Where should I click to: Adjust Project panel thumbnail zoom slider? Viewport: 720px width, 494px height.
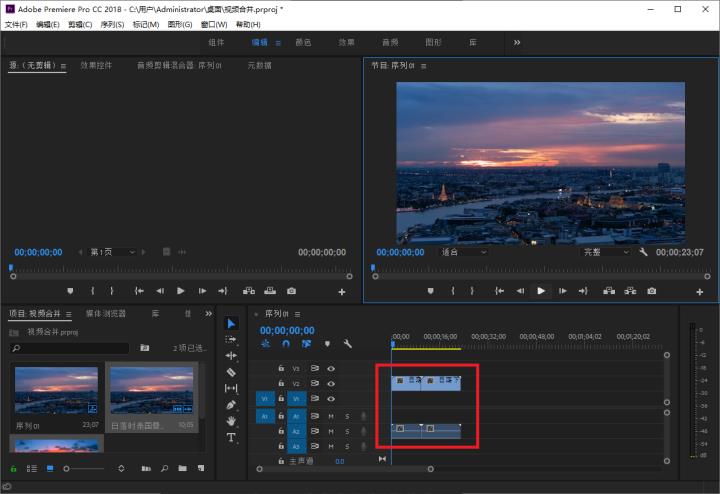(x=85, y=469)
